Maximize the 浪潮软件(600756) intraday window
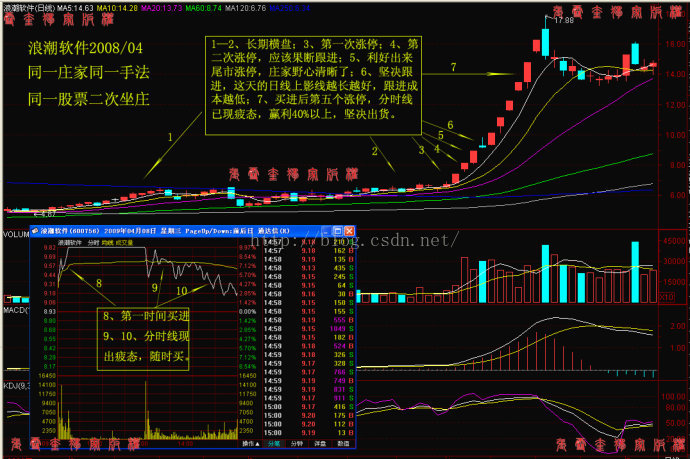The width and height of the screenshot is (690, 459). 338,231
